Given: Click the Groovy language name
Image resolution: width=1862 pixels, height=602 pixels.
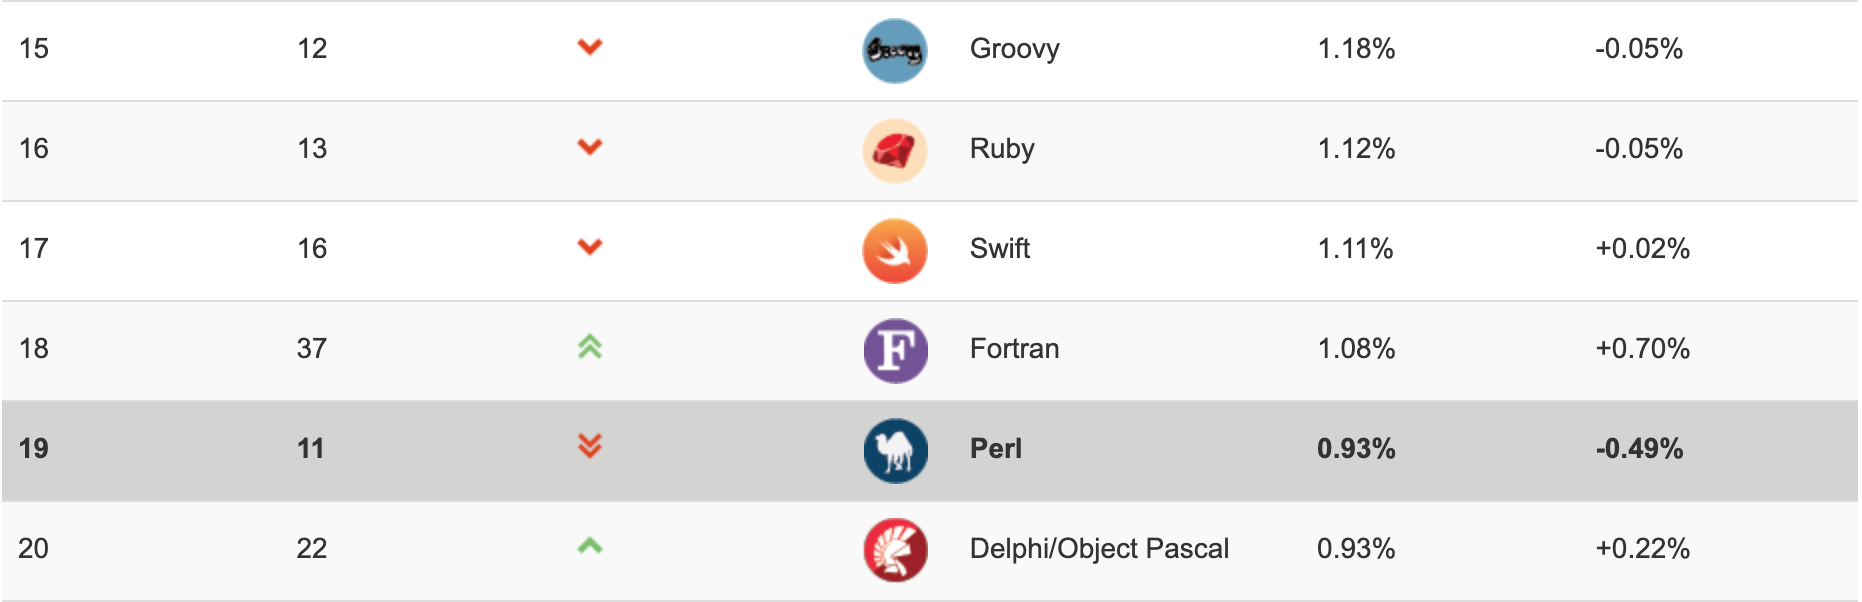Looking at the screenshot, I should pos(1014,49).
